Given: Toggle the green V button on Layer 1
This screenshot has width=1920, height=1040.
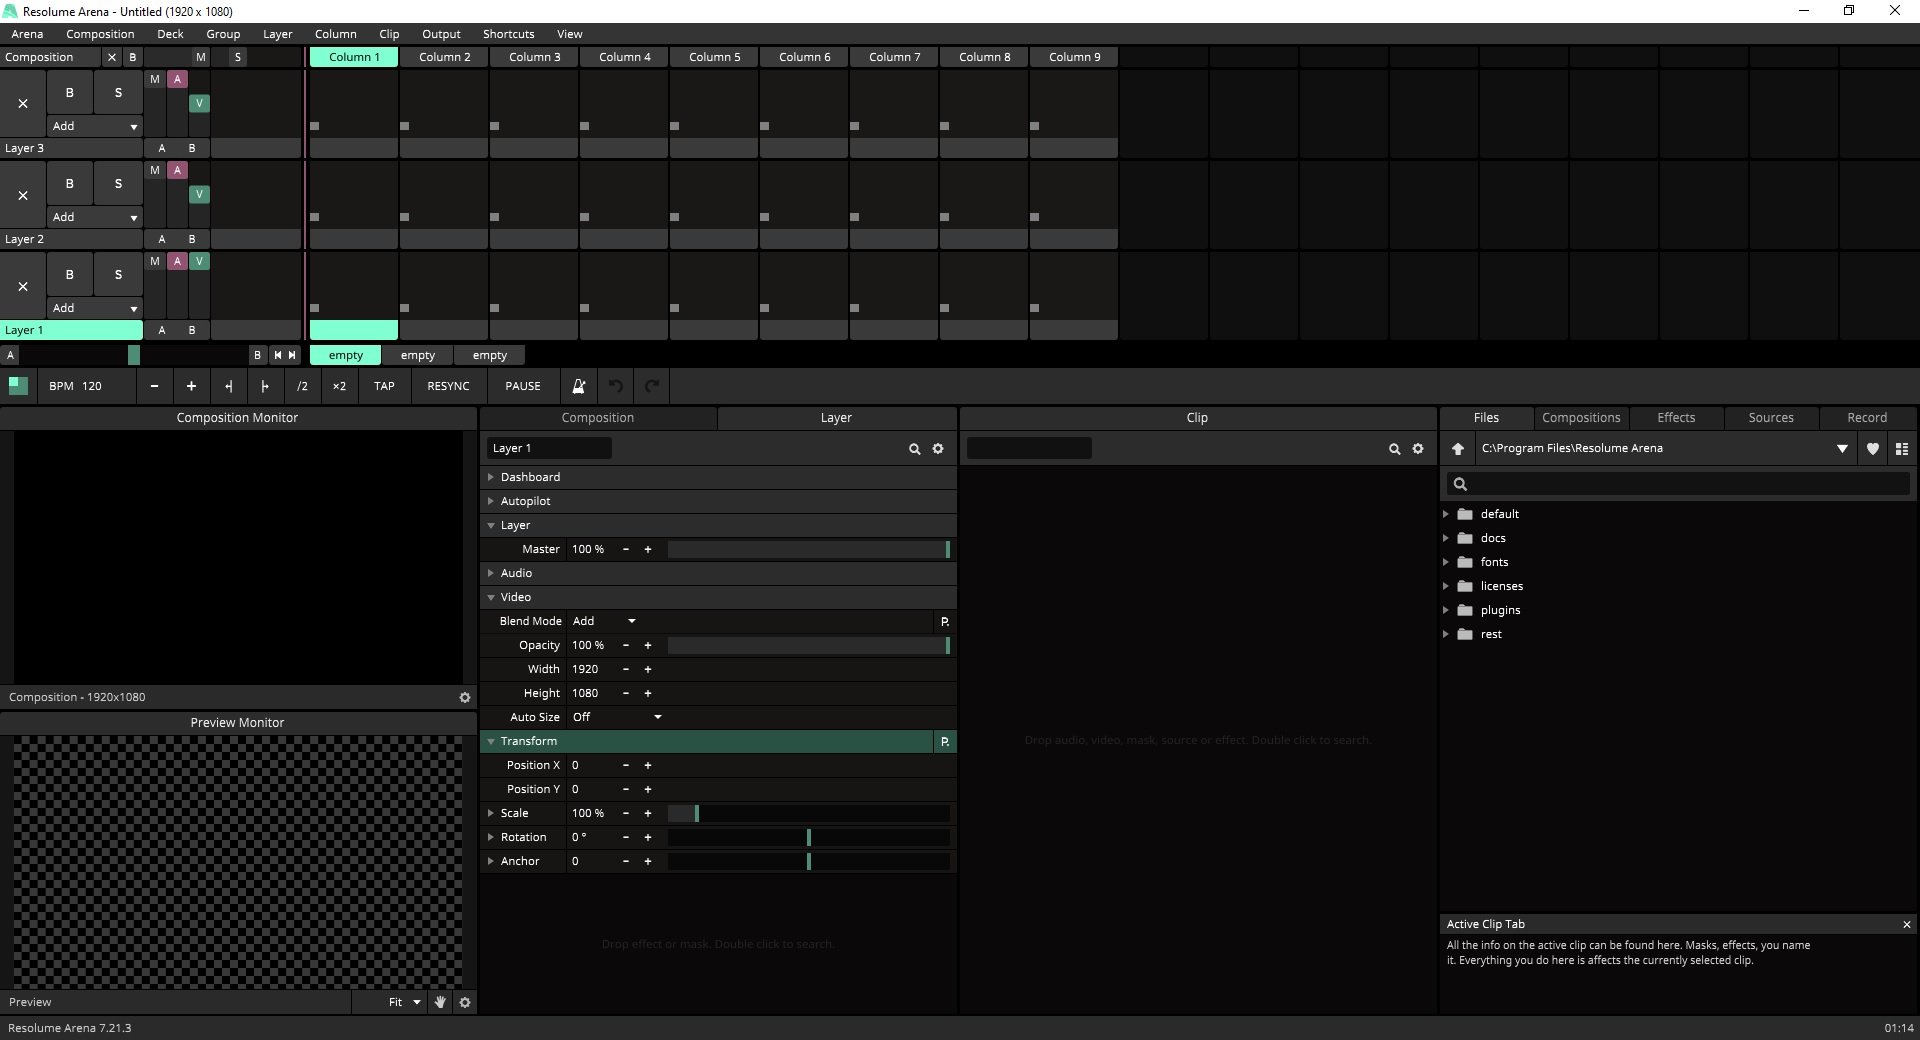Looking at the screenshot, I should click(x=199, y=261).
